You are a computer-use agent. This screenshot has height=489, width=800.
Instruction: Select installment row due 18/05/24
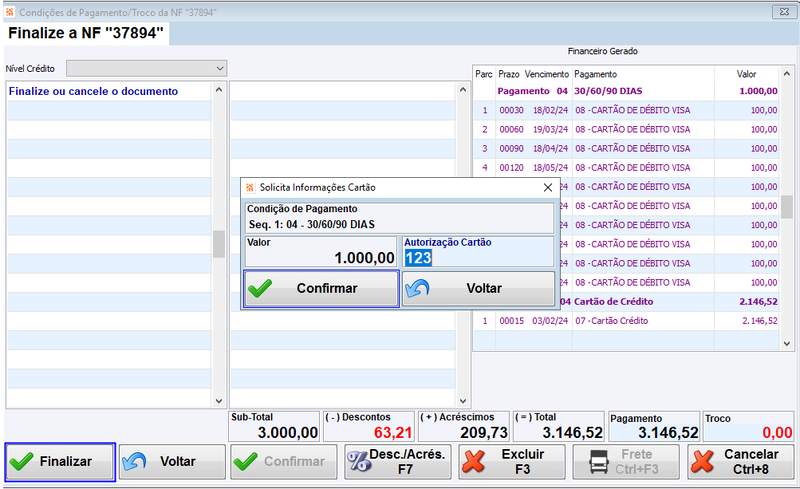pyautogui.click(x=626, y=168)
